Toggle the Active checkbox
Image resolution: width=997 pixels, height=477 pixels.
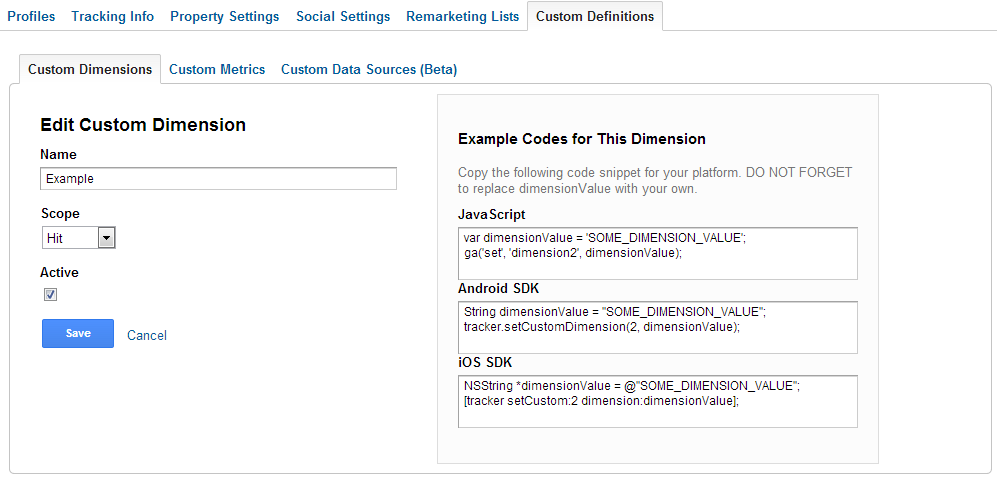click(51, 294)
